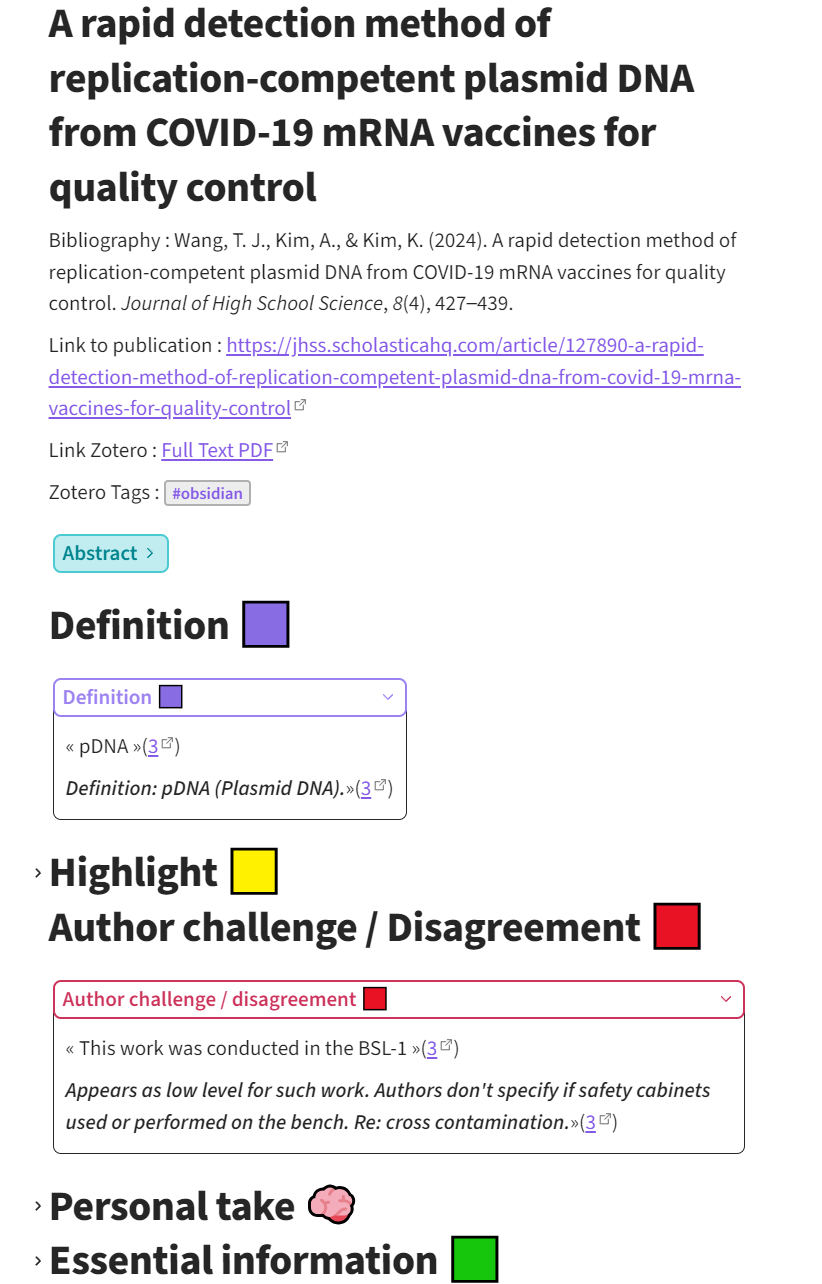822x1284 pixels.
Task: Click the green square beside Essential information
Action: [x=474, y=1260]
